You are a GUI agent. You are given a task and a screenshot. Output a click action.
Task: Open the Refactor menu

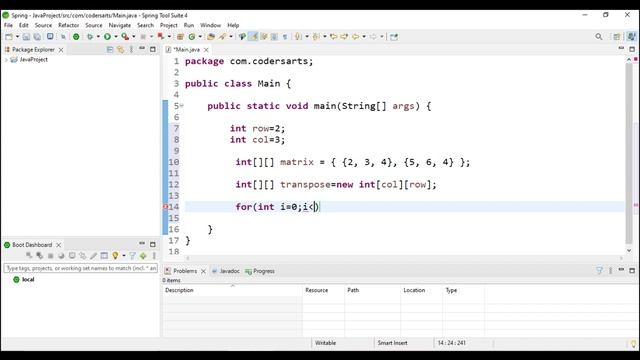[x=68, y=25]
